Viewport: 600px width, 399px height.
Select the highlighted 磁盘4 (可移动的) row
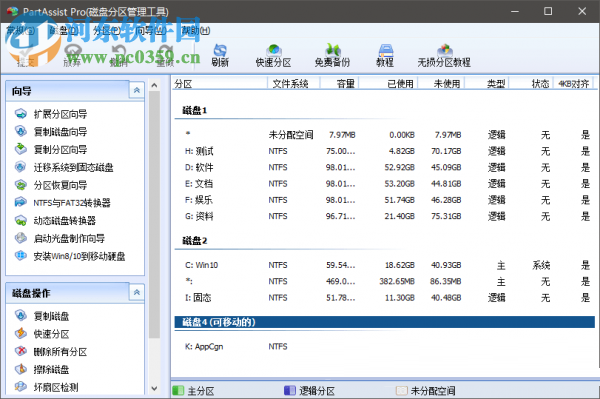point(385,322)
